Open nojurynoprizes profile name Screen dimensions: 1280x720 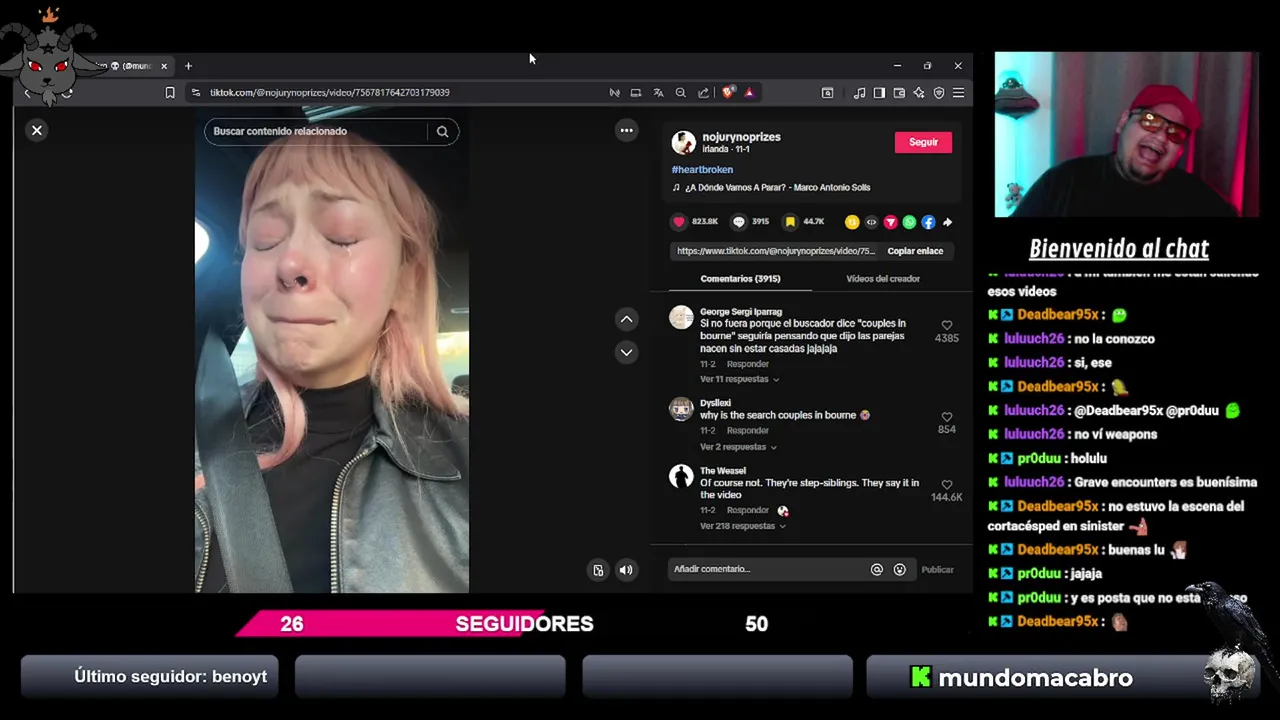(741, 137)
